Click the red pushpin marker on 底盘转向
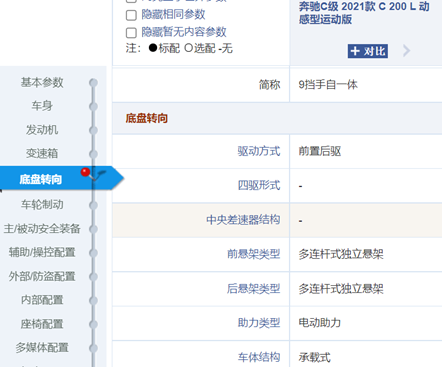Screen dimensions: 442x367 click(x=86, y=172)
